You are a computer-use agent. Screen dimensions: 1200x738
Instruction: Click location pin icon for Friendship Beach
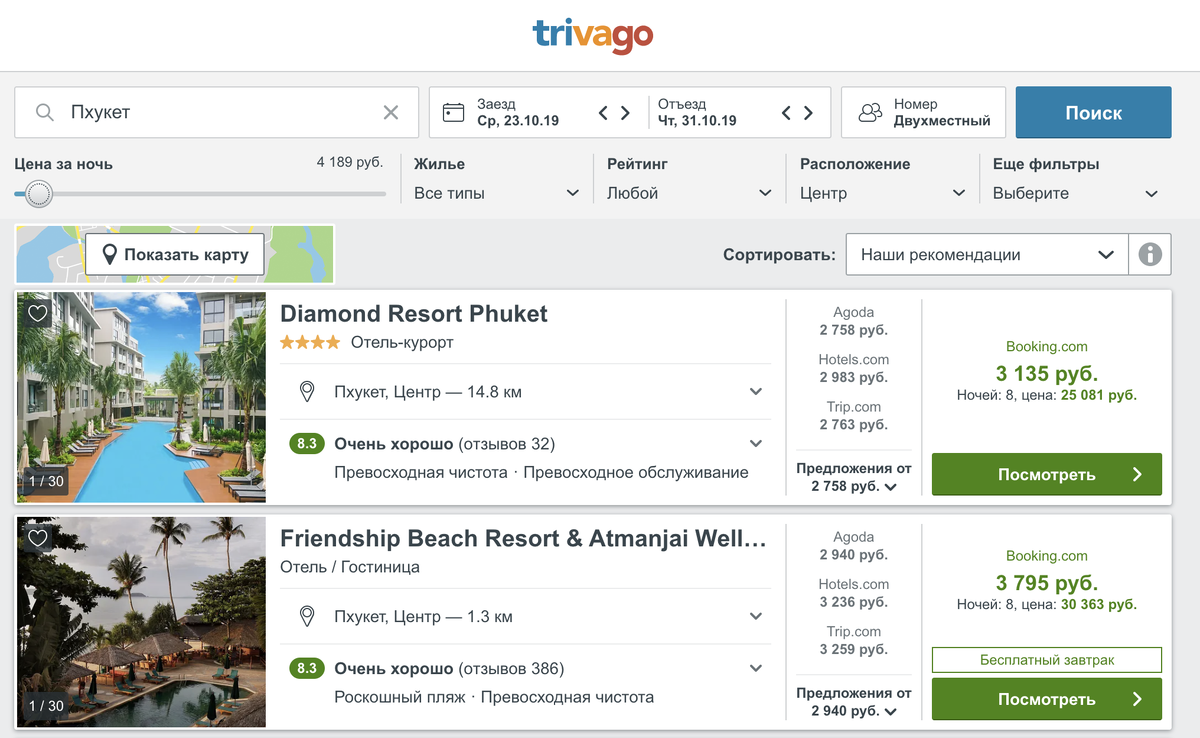coord(308,617)
